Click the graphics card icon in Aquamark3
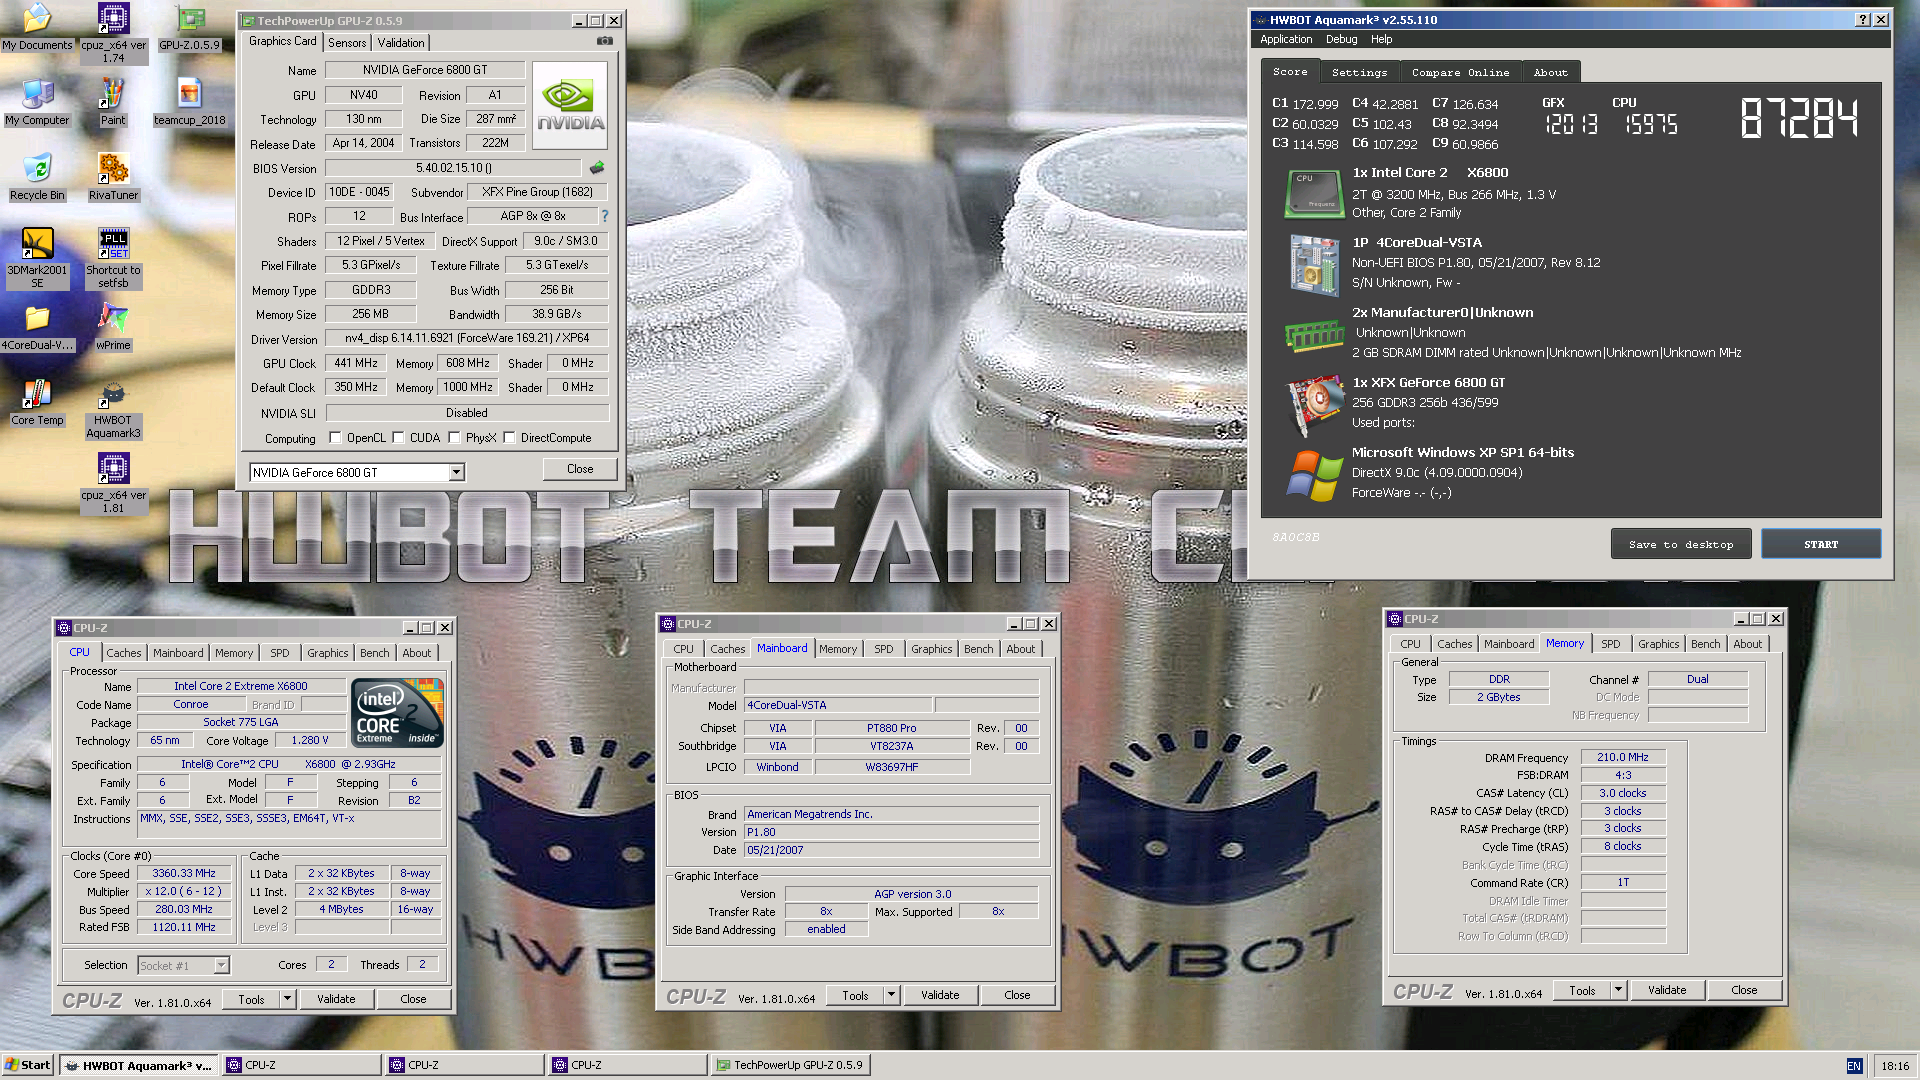The height and width of the screenshot is (1080, 1920). [1314, 406]
